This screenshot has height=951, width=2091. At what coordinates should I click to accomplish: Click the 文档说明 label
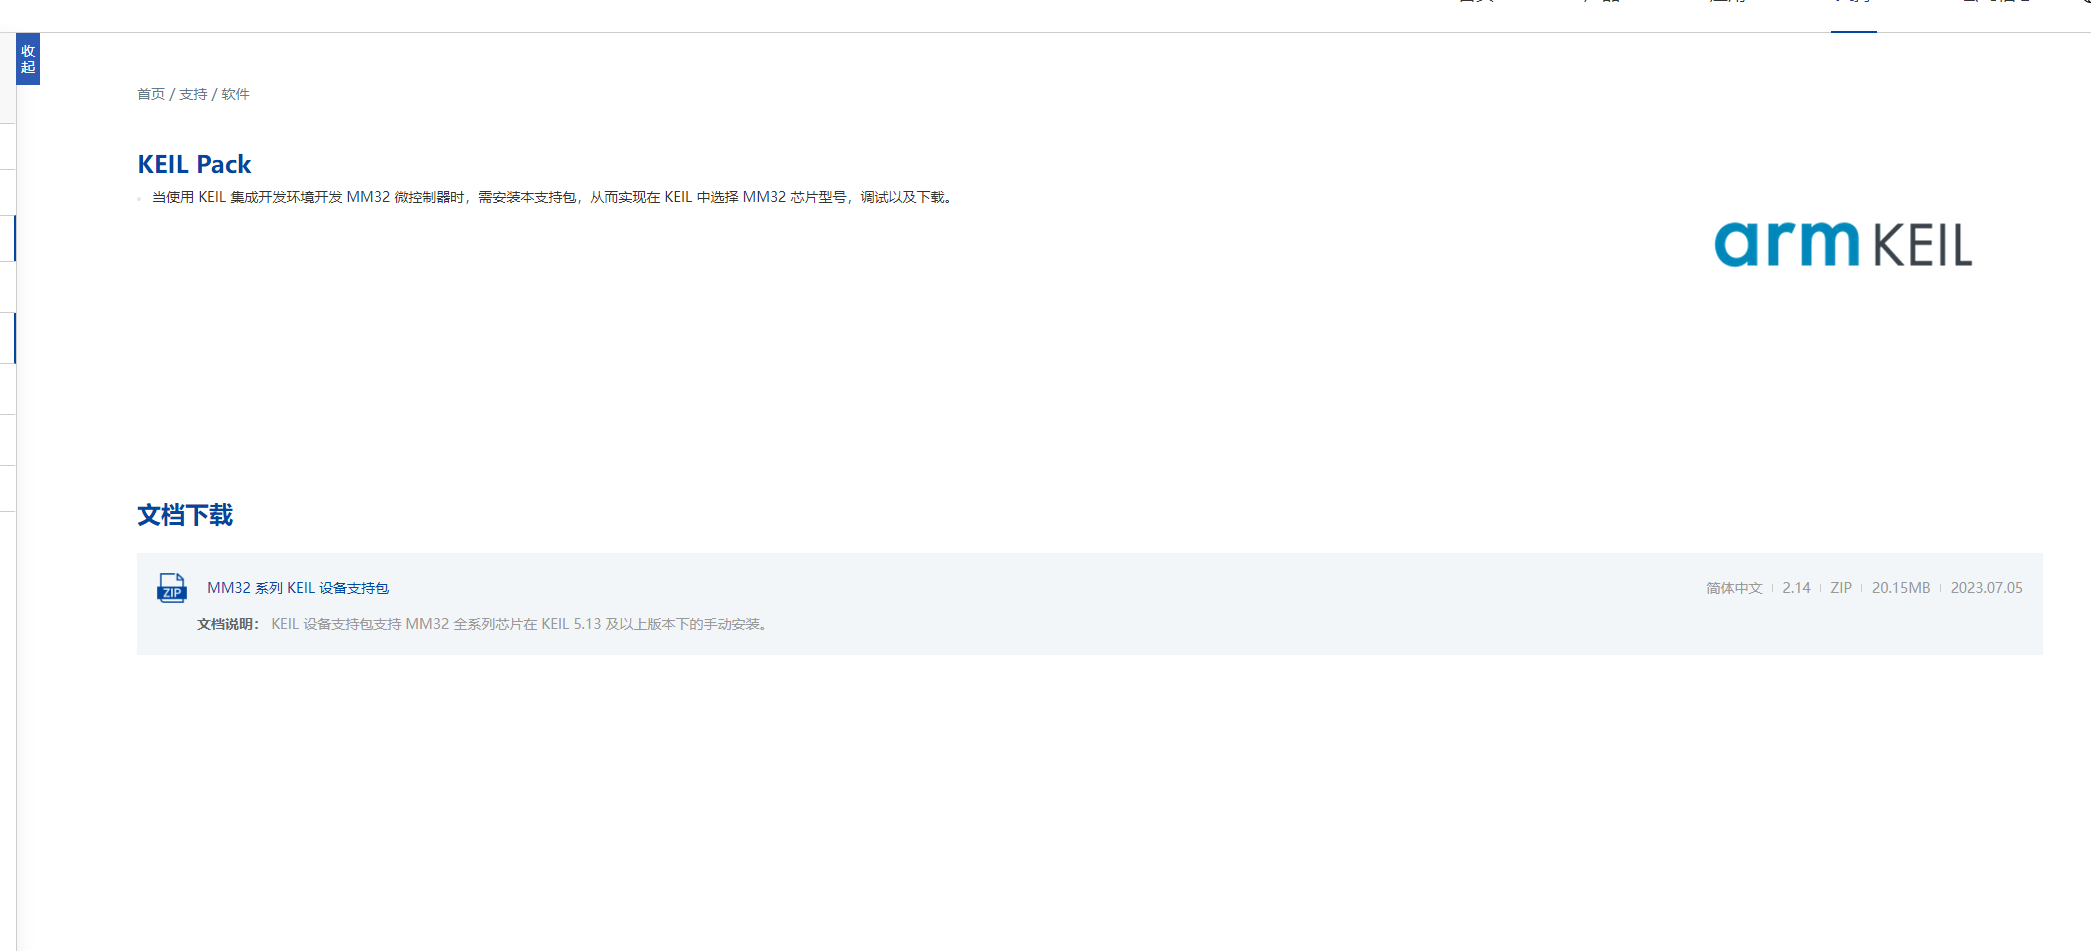coord(228,624)
